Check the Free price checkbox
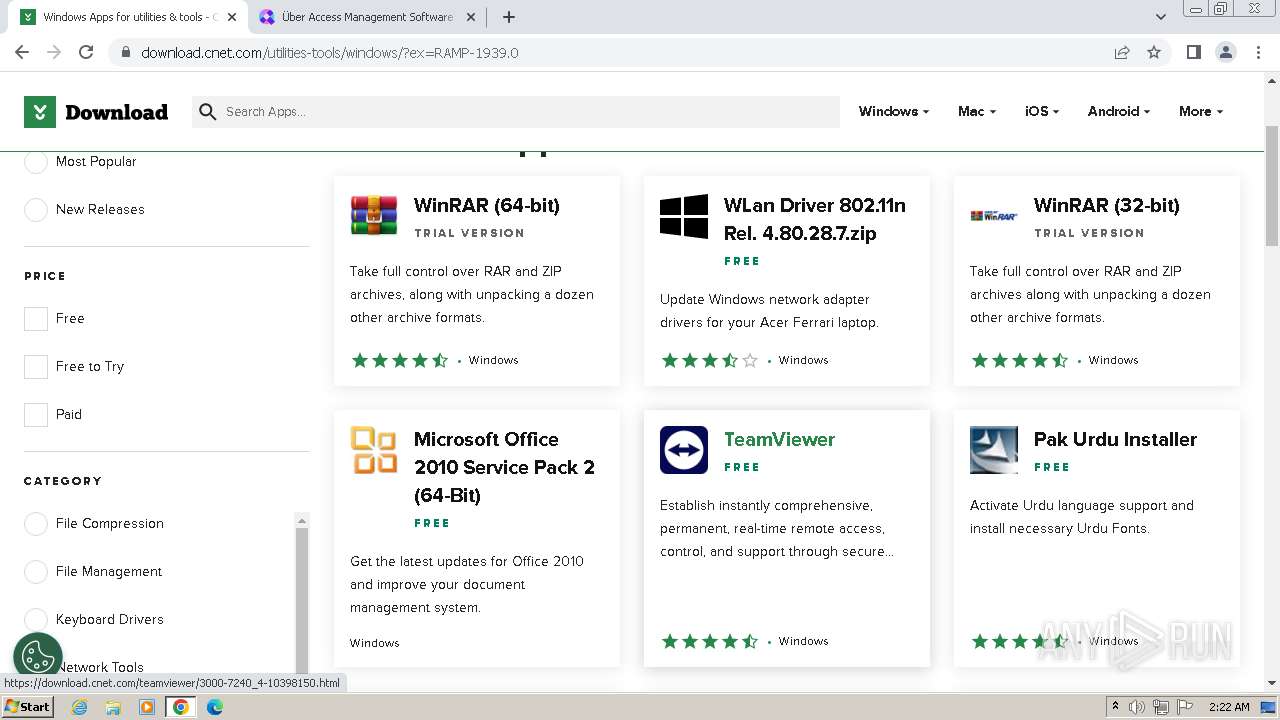The image size is (1280, 720). pos(36,319)
